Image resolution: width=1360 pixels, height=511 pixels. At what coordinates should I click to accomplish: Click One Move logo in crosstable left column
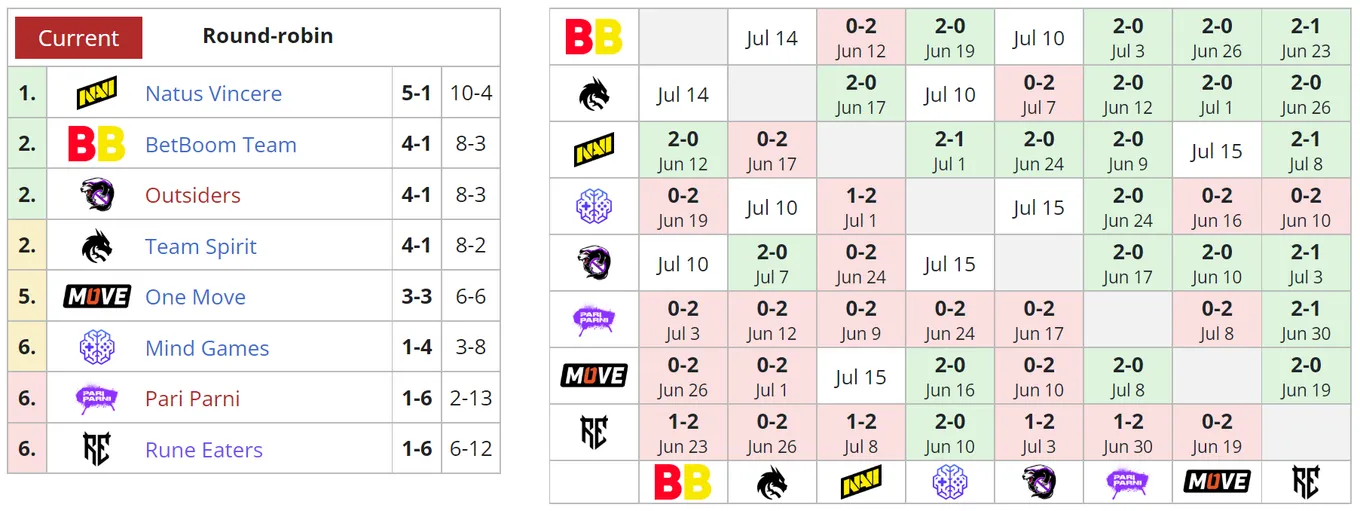click(x=594, y=376)
